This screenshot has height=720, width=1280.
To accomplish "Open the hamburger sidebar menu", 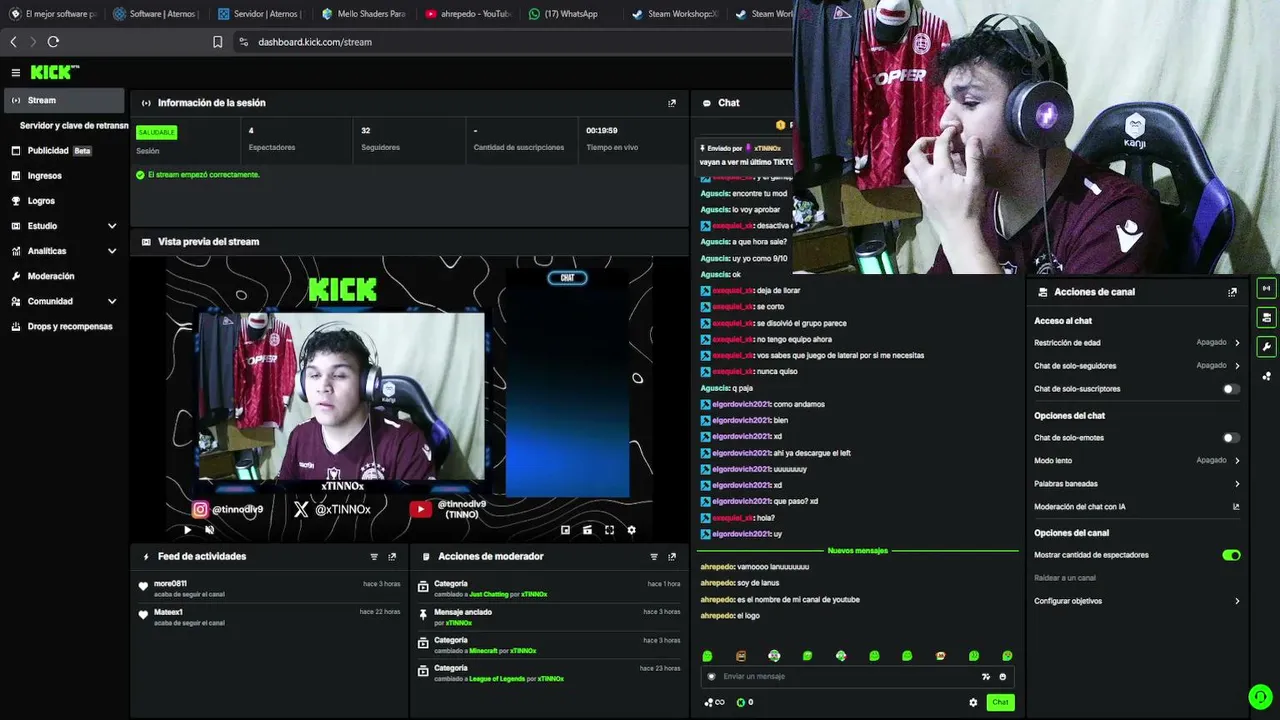I will (x=16, y=72).
